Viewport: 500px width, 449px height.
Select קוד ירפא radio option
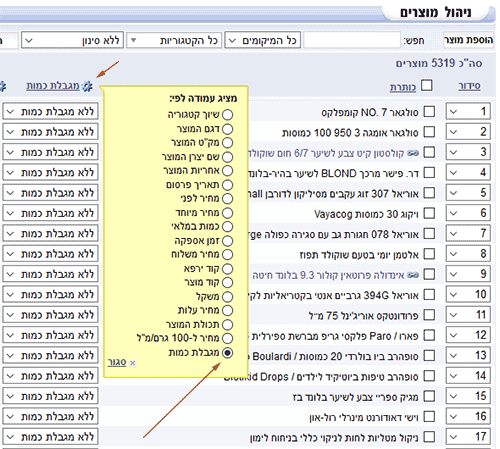227,269
